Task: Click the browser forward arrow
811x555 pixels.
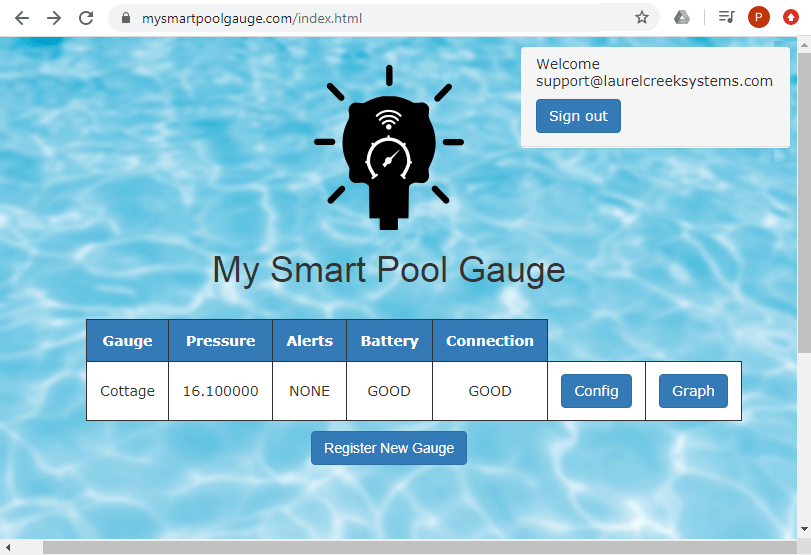Action: pyautogui.click(x=54, y=18)
